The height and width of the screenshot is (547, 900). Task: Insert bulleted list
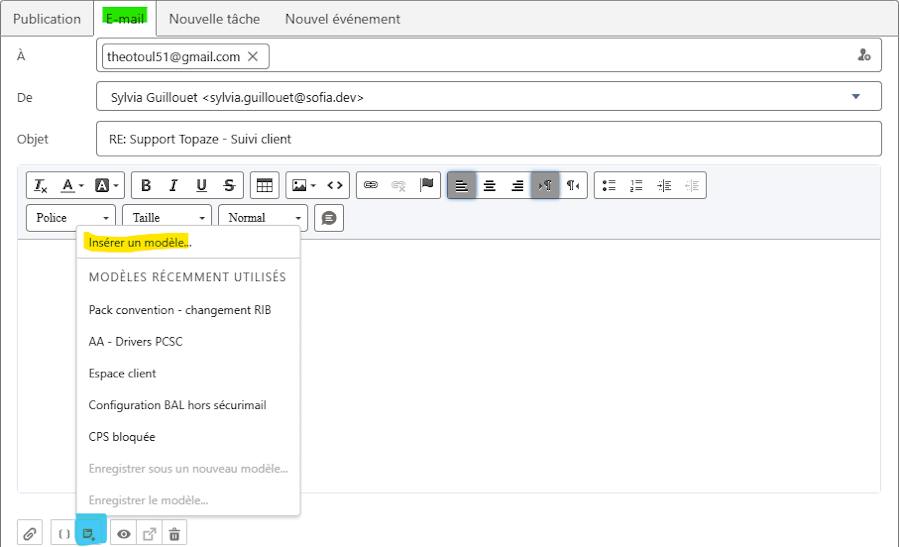[608, 185]
